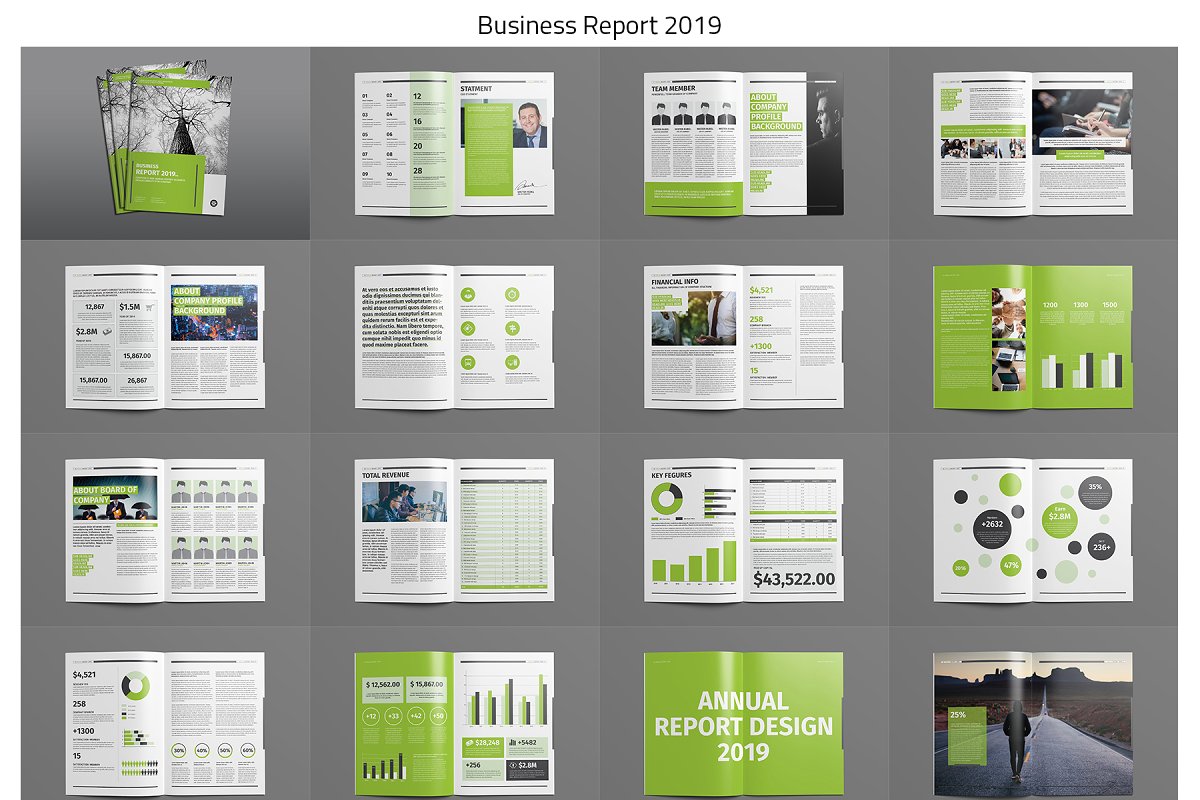The image size is (1200, 800).
Task: Click the CEO portrait photo
Action: 531,125
